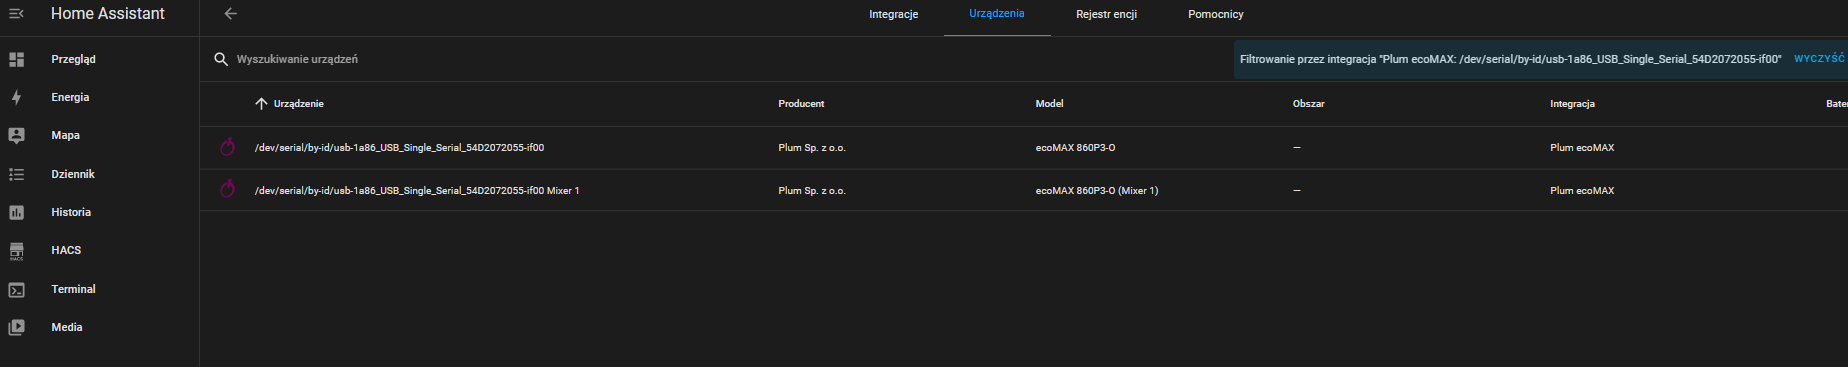Open the Dziennik list icon

tap(16, 174)
